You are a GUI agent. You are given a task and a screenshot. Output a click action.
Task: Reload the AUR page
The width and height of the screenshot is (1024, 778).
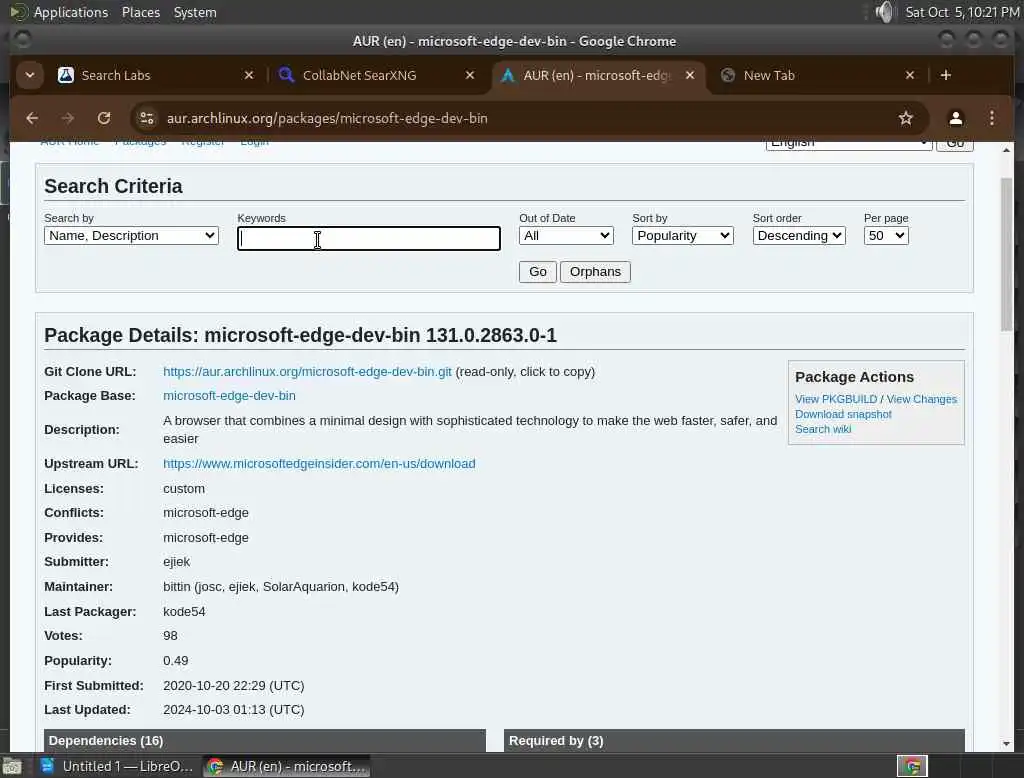point(104,118)
